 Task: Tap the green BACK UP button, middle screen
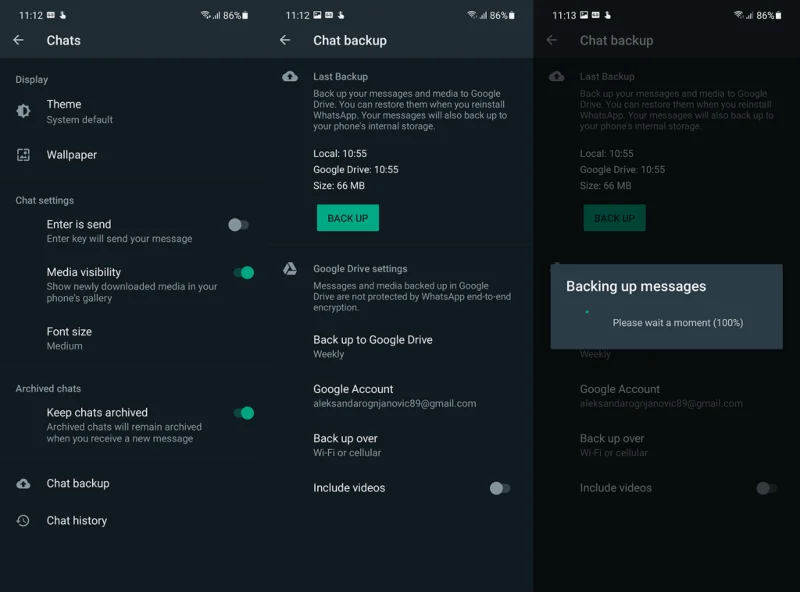tap(348, 218)
